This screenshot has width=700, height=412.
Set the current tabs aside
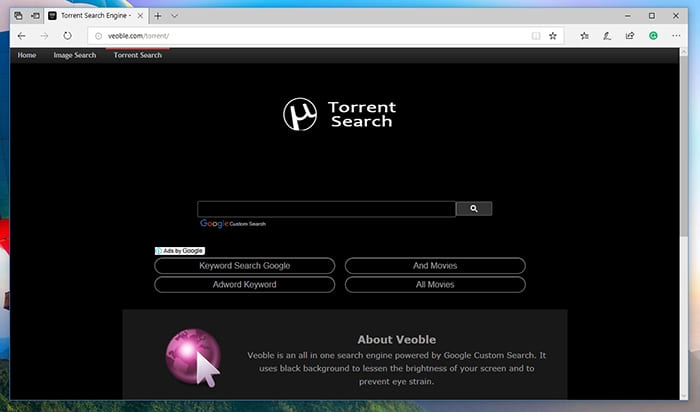[x=35, y=16]
